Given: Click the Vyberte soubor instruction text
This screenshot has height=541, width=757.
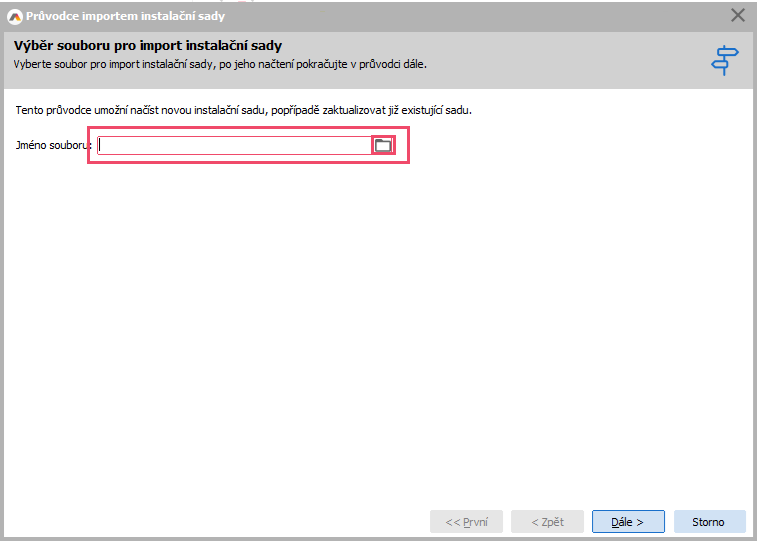Looking at the screenshot, I should point(220,64).
